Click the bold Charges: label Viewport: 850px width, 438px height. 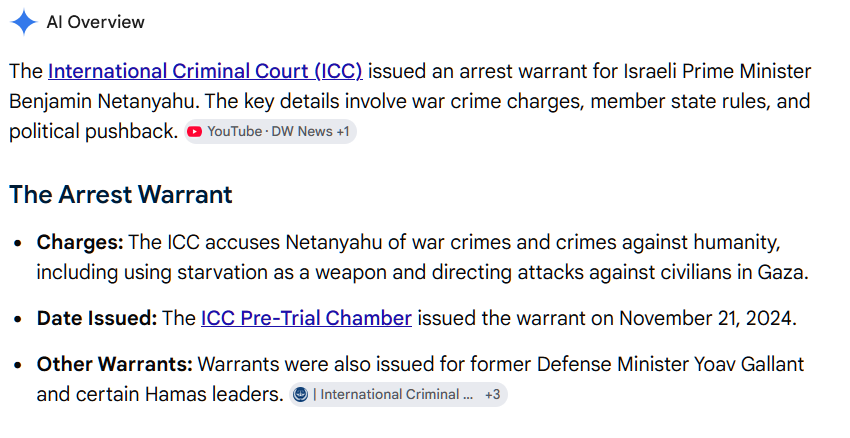point(80,242)
